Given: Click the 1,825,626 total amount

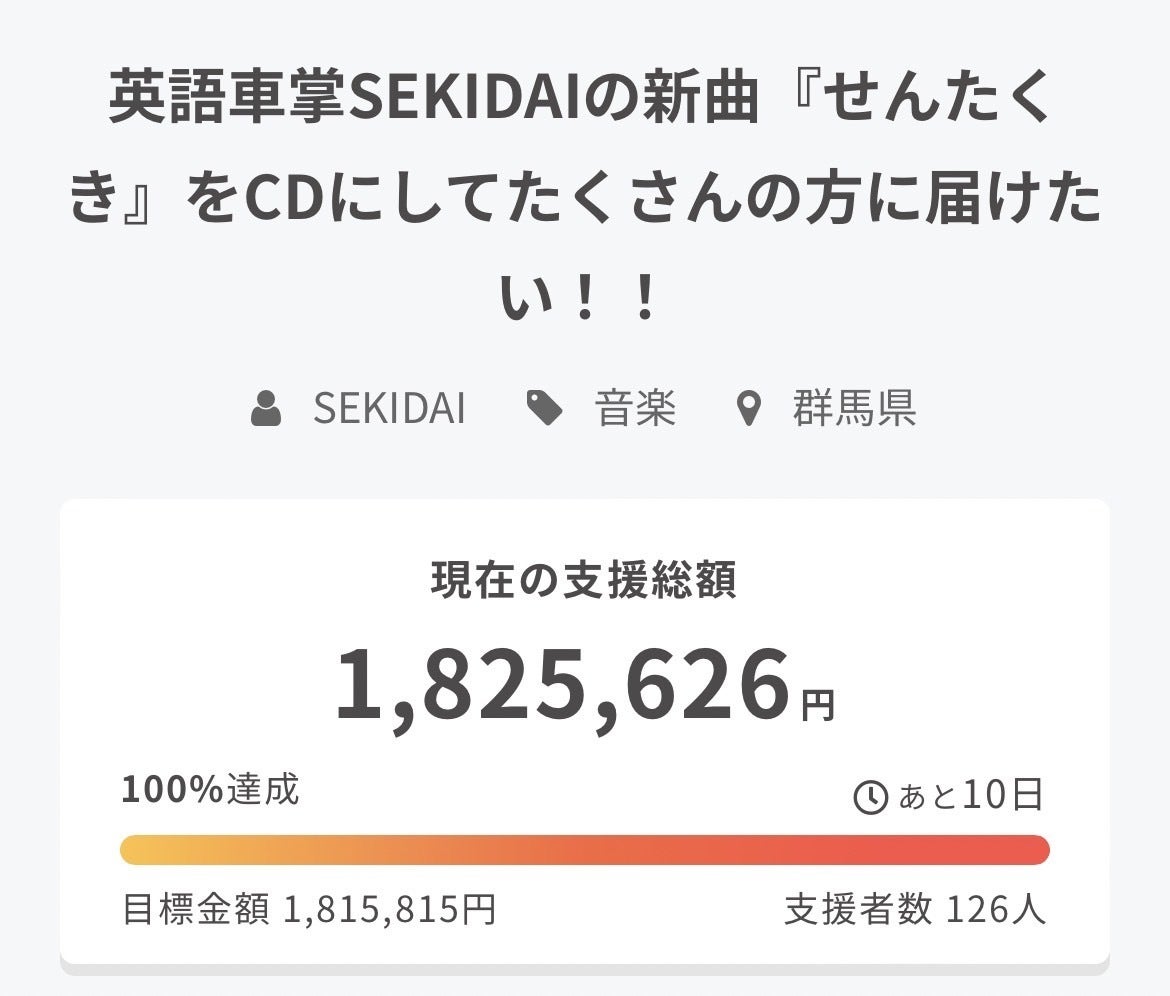Looking at the screenshot, I should click(562, 686).
